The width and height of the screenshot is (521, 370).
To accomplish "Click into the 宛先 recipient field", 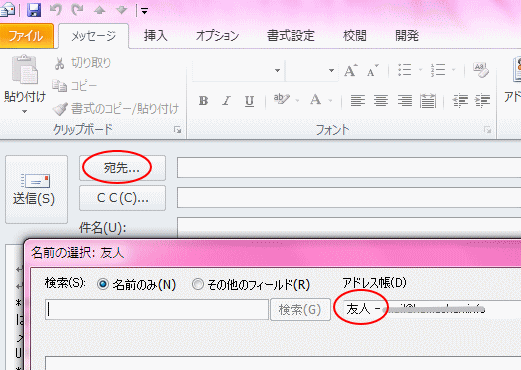I will tap(349, 168).
